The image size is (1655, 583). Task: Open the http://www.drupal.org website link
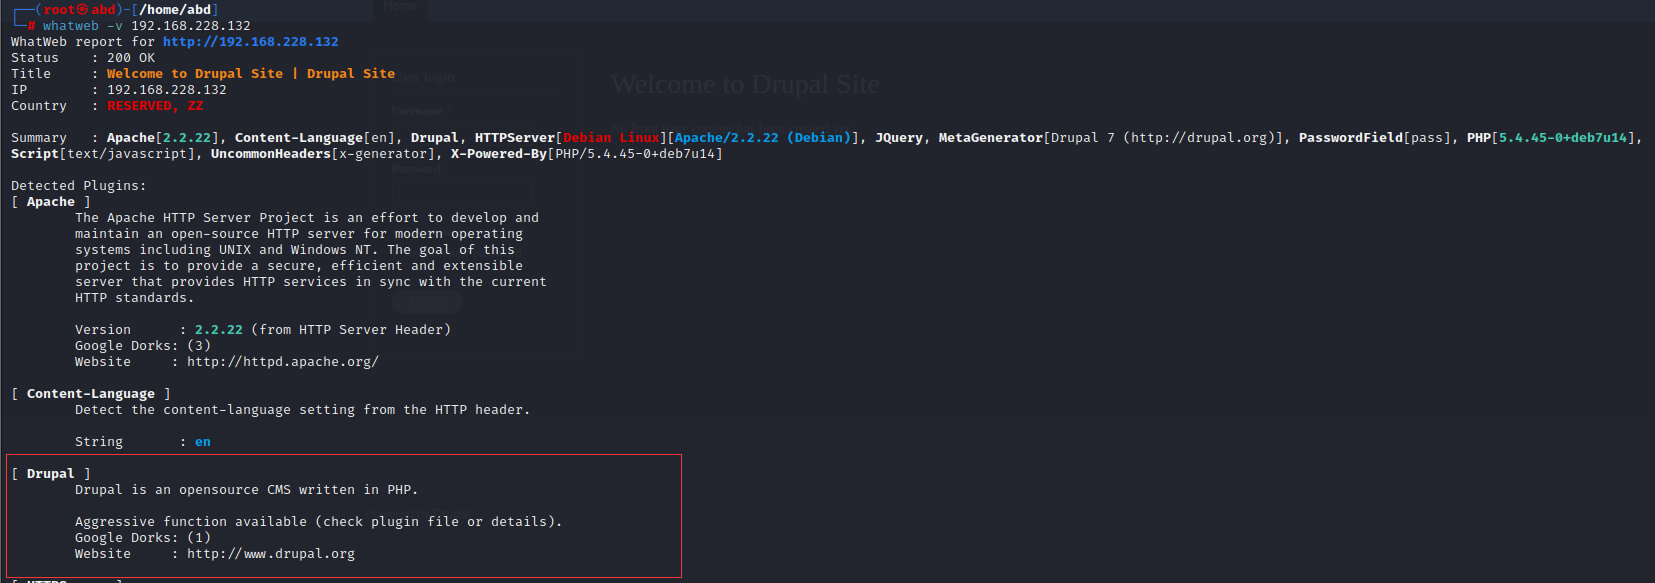[270, 554]
